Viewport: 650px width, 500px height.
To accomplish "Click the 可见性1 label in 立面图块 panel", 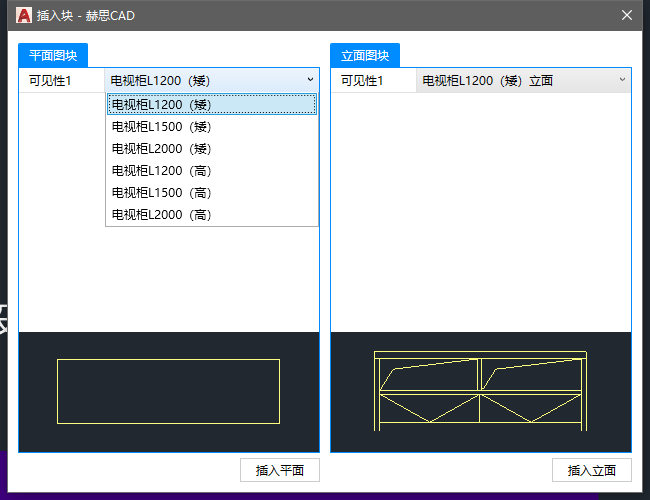I will click(x=362, y=80).
